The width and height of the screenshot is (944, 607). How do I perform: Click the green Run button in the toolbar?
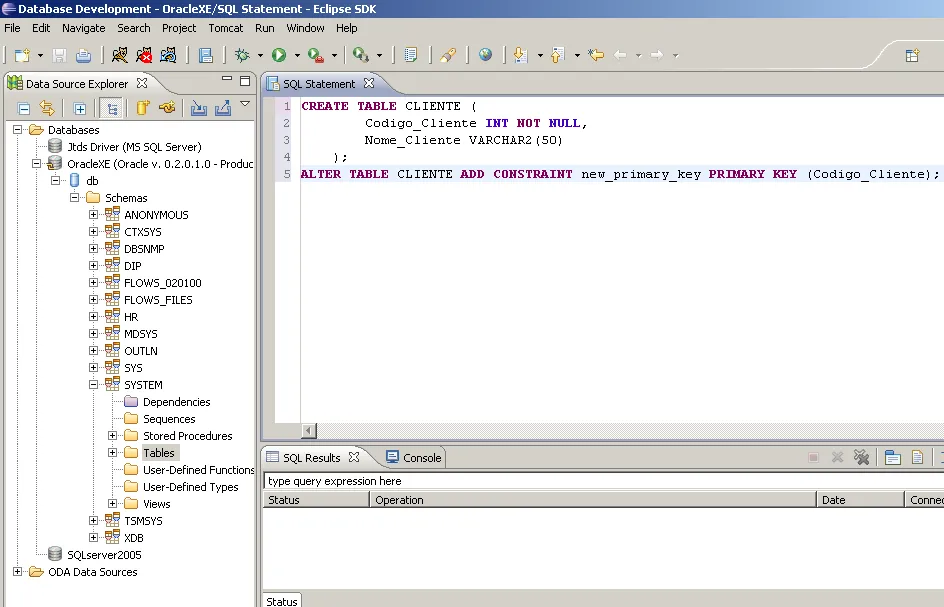coord(279,55)
